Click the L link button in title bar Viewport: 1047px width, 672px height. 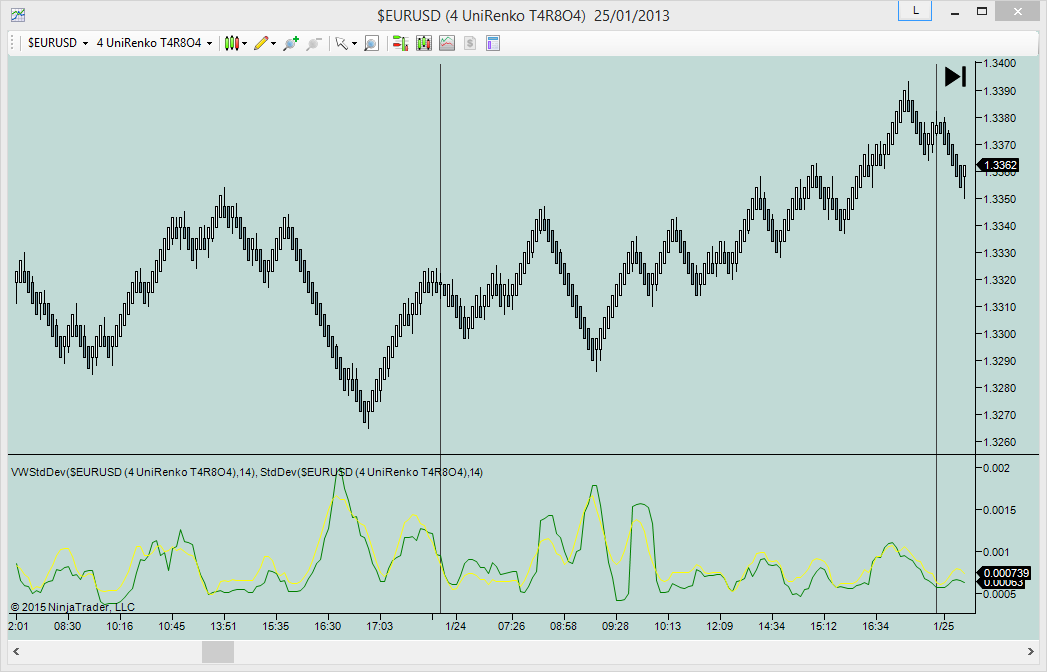(915, 11)
